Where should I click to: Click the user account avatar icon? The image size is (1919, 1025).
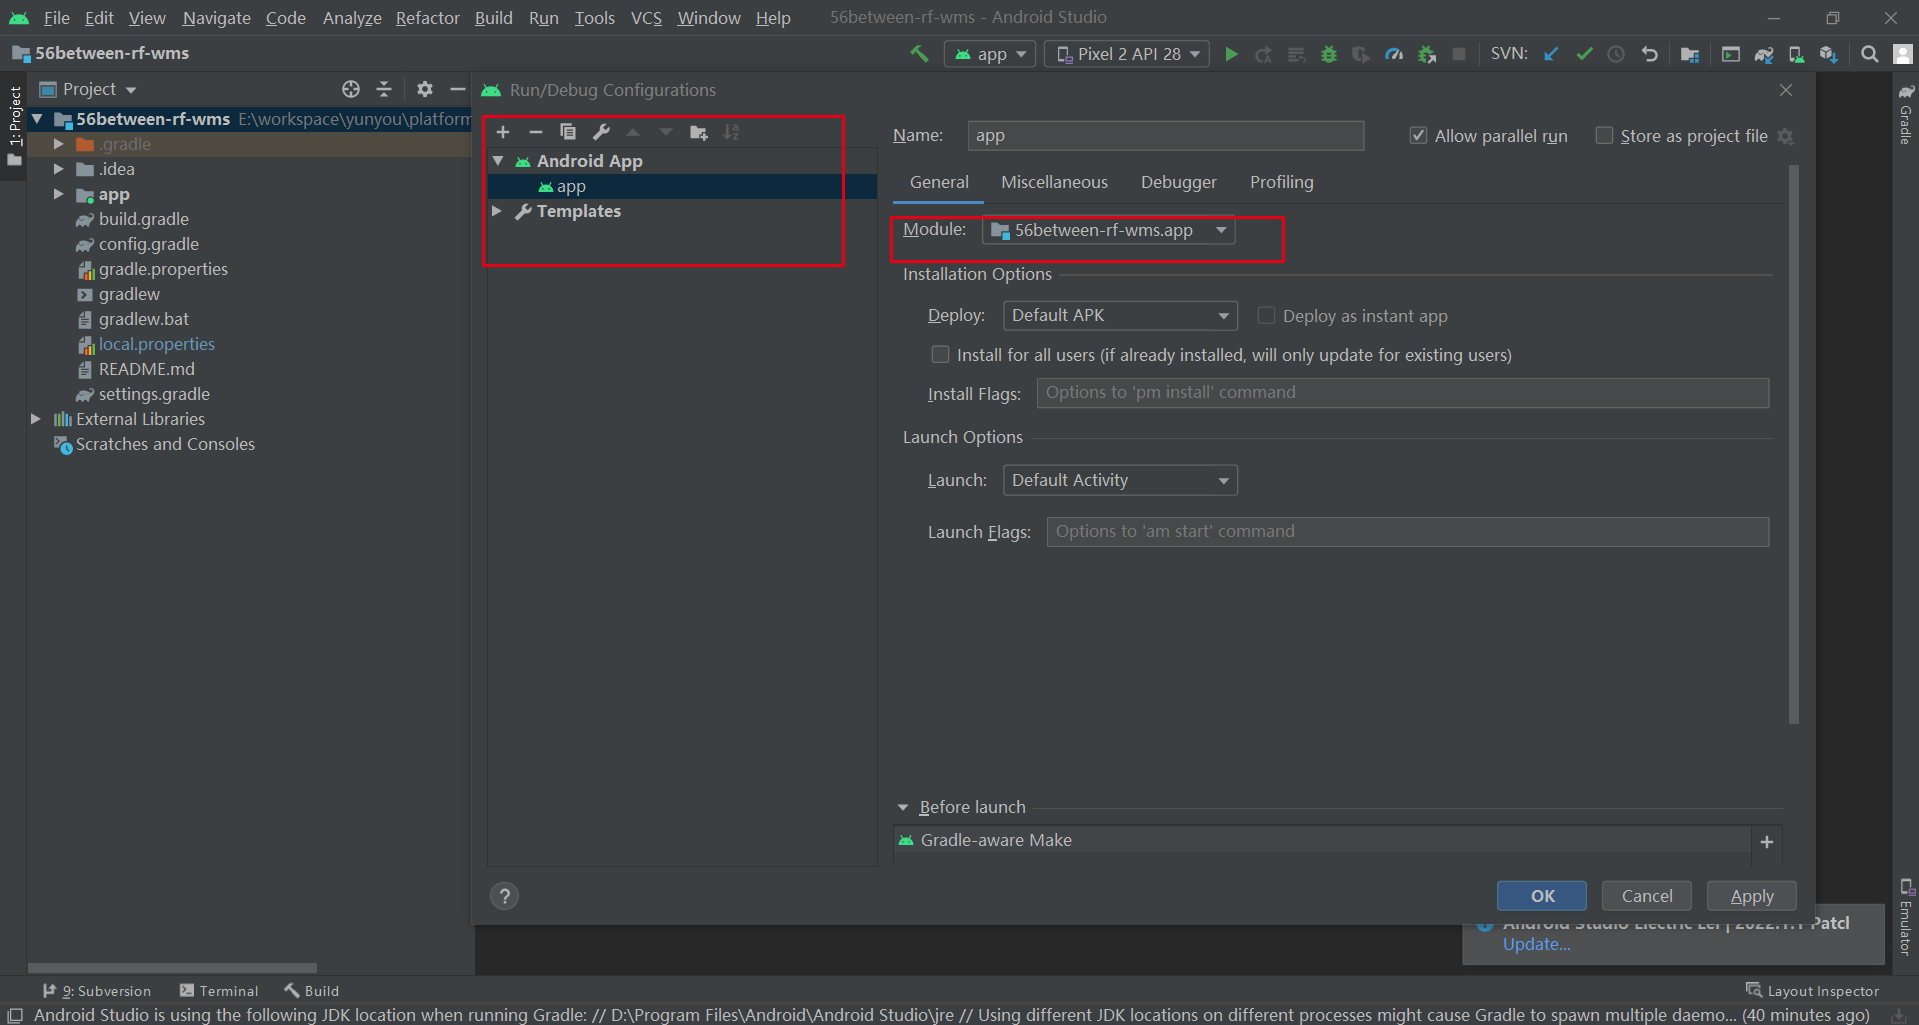(x=1903, y=54)
